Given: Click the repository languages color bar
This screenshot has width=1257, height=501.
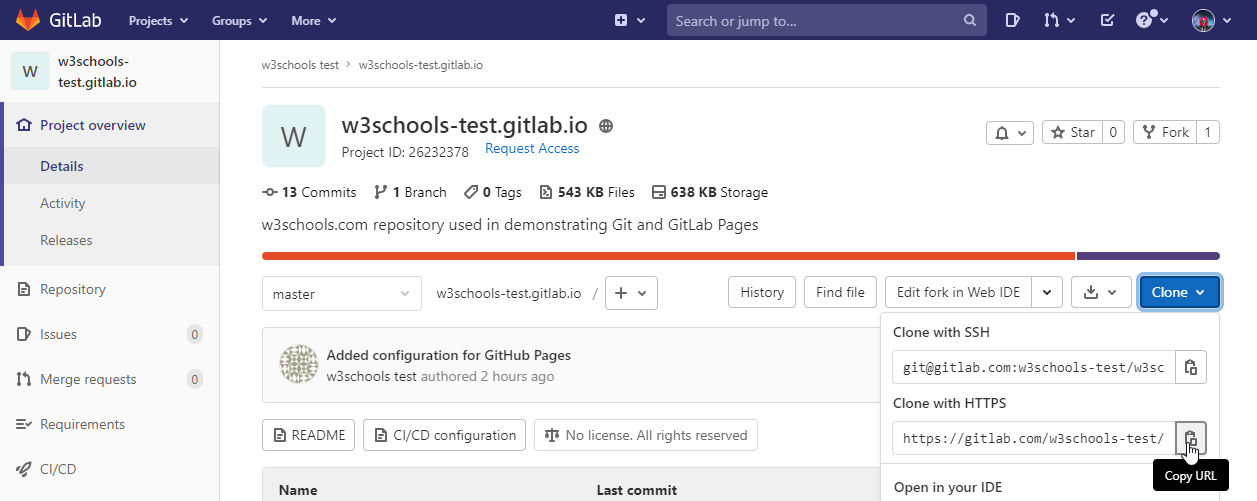Looking at the screenshot, I should 740,256.
